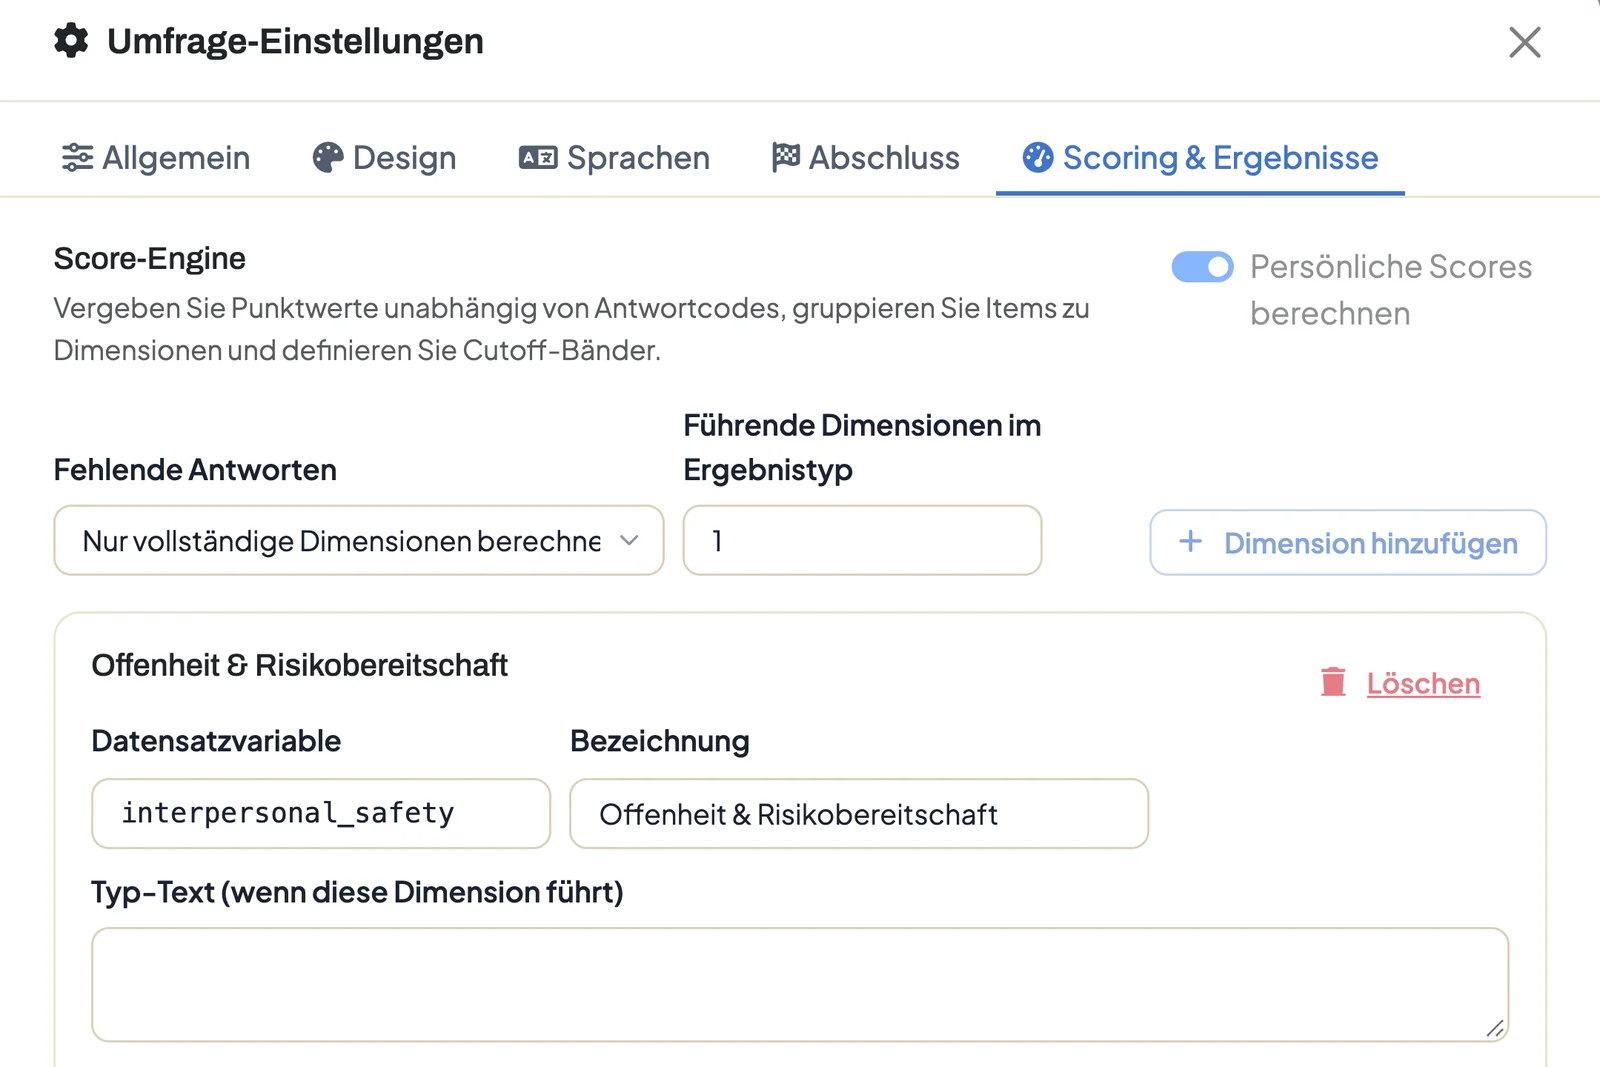This screenshot has height=1067, width=1600.
Task: Click the Persönliche Scores berechnen label
Action: tap(1391, 290)
